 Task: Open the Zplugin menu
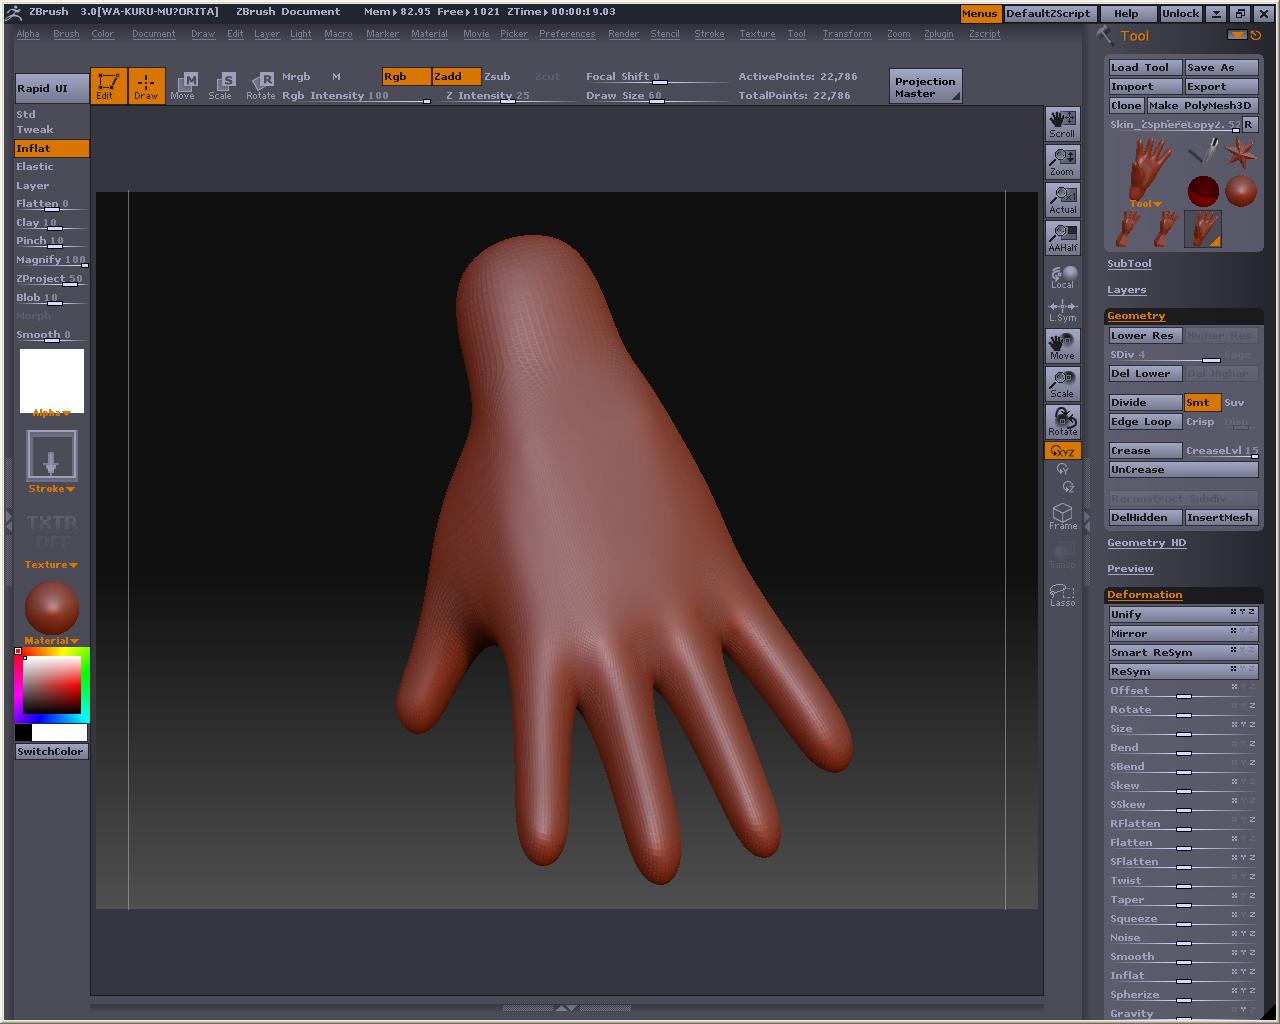(938, 34)
